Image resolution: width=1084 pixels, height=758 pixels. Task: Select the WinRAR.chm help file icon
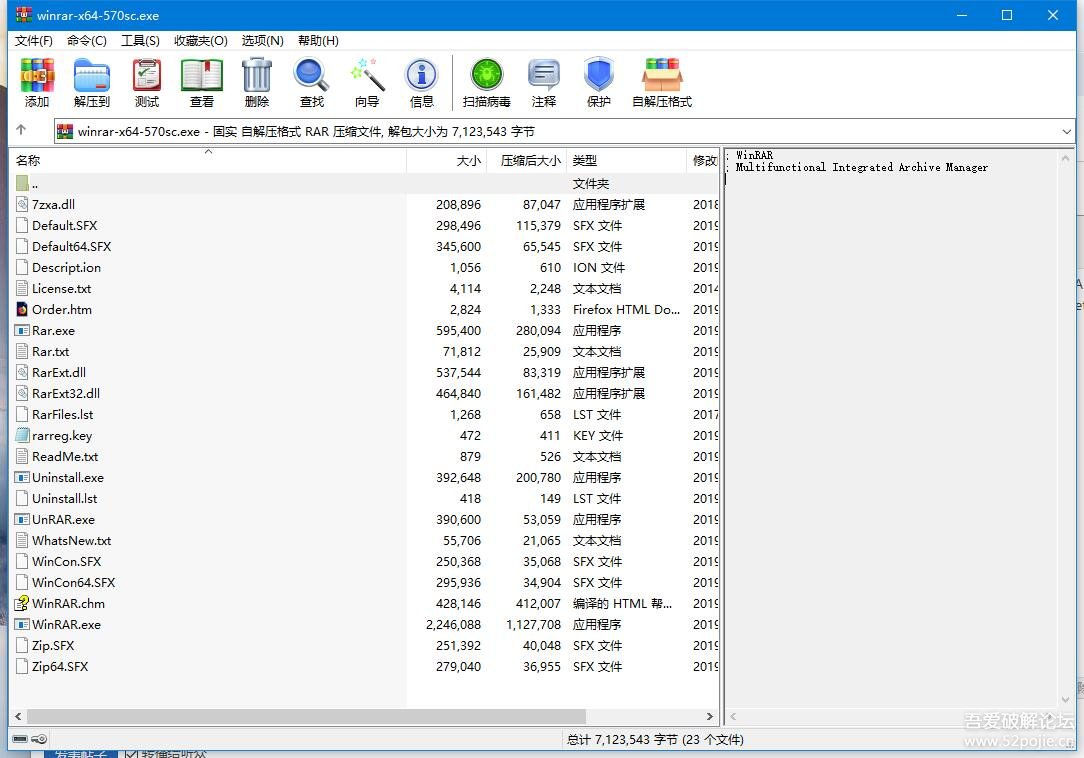click(x=22, y=603)
